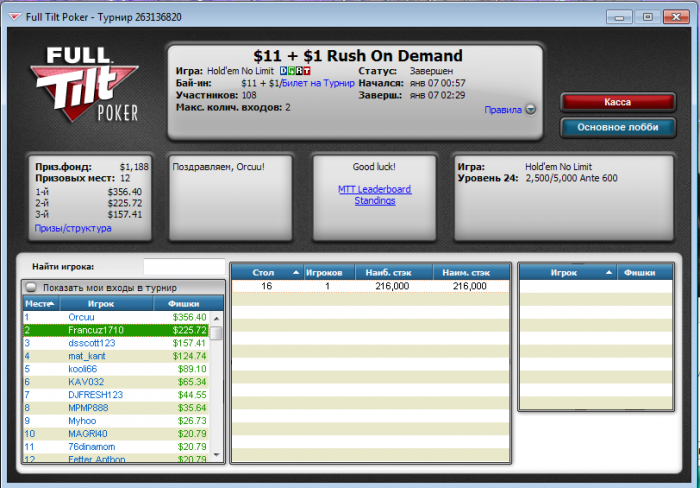Expand the Правила rules arrow
Screen dimensions: 700x488
(x=530, y=109)
